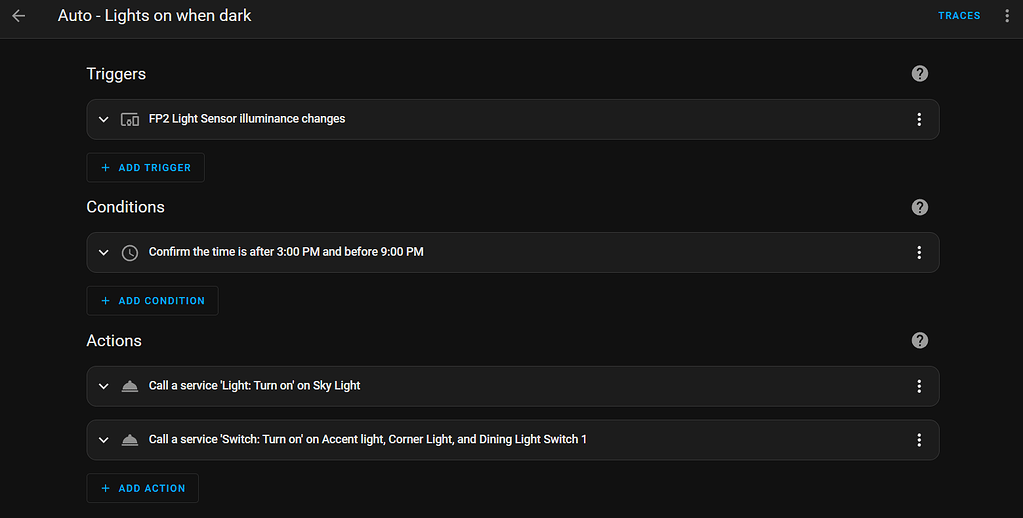This screenshot has width=1023, height=518.
Task: Open the top-right overflow menu
Action: pos(1007,16)
